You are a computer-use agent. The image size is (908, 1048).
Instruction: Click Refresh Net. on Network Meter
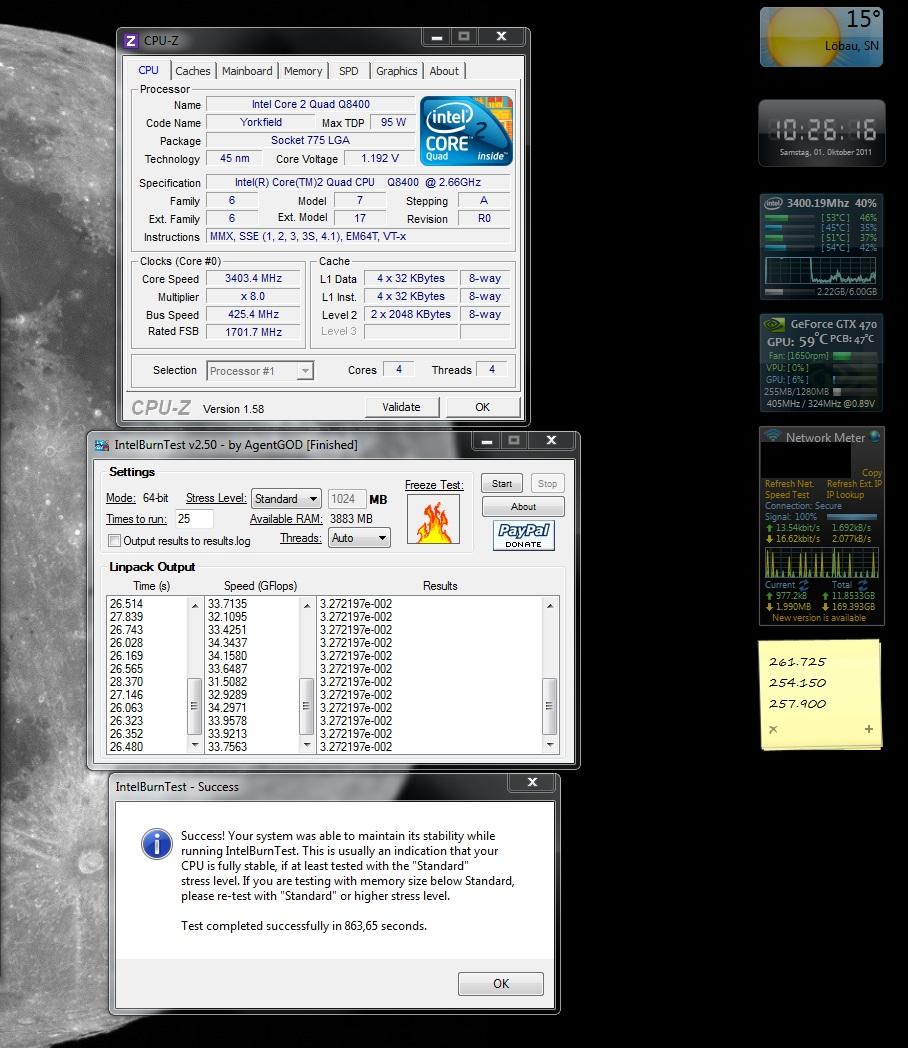coord(789,484)
